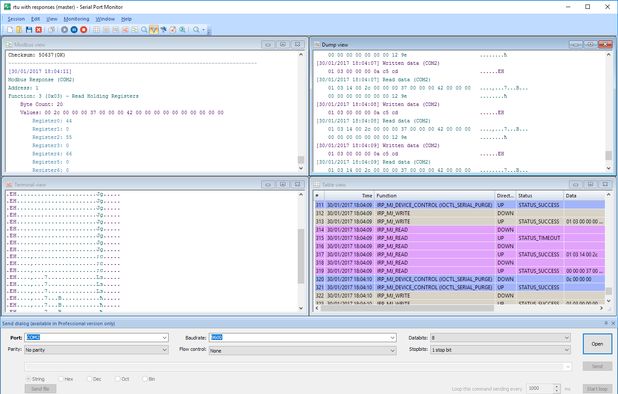618x394 pixels.
Task: Increase the loop interval with stepper arrow
Action: click(557, 387)
